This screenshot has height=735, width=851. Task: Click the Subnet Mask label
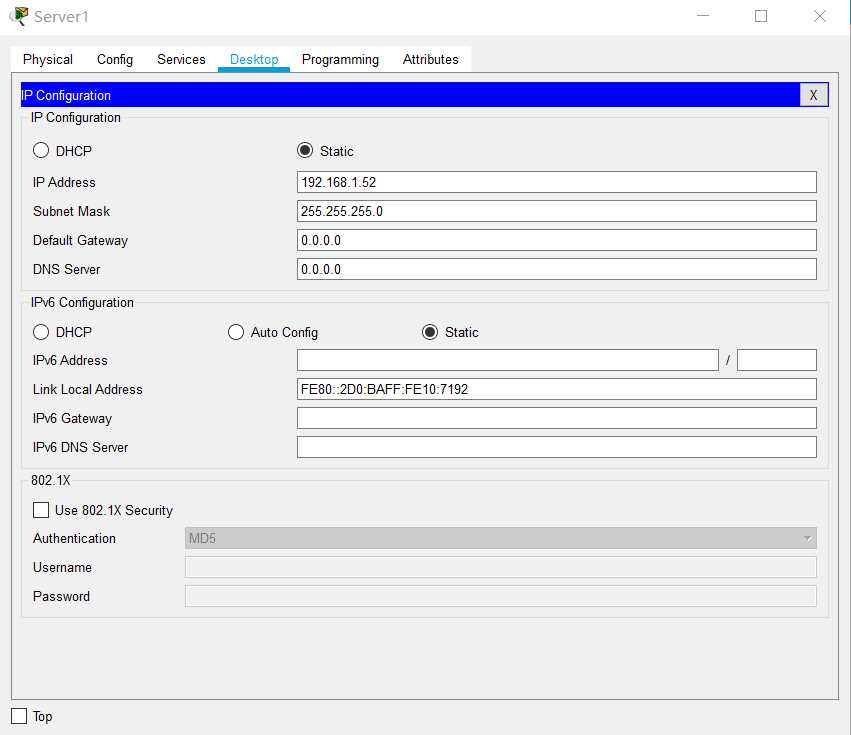coord(71,211)
